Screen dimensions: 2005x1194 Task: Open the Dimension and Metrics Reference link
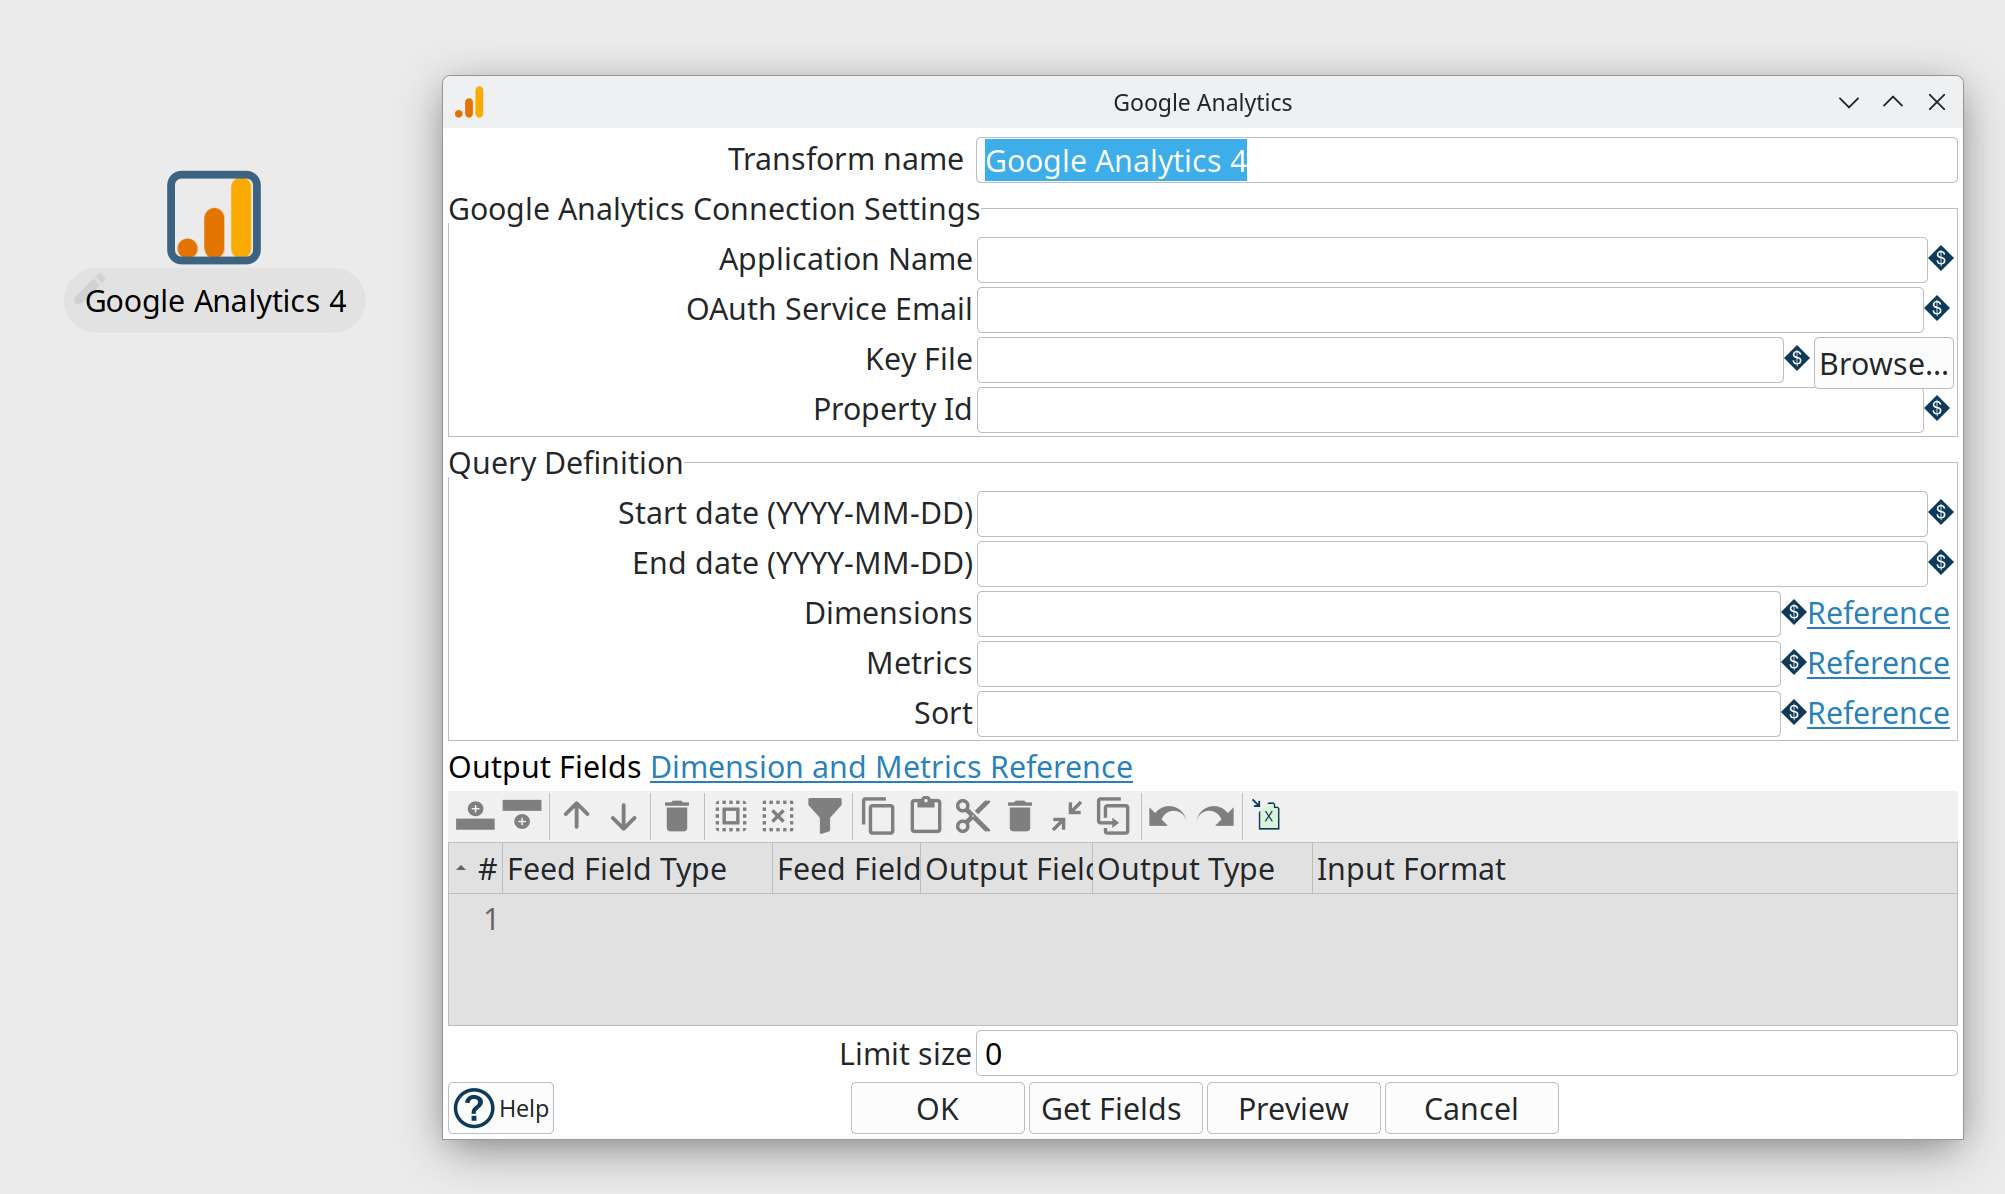point(891,767)
